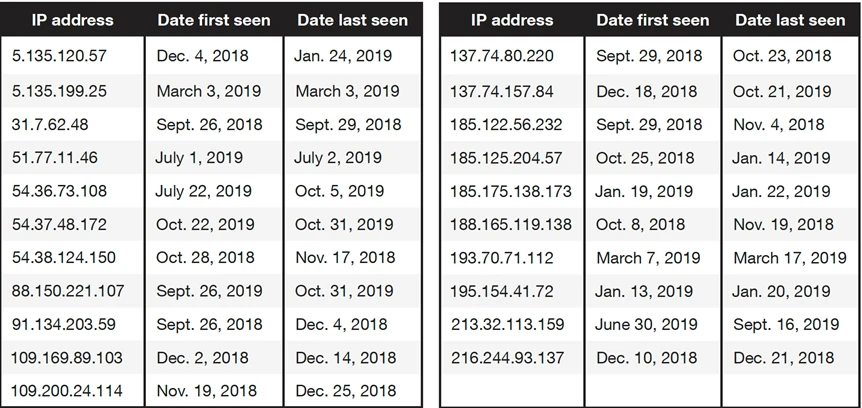Select the 51.77.11.46 IP entry
This screenshot has width=862, height=408.
point(55,158)
